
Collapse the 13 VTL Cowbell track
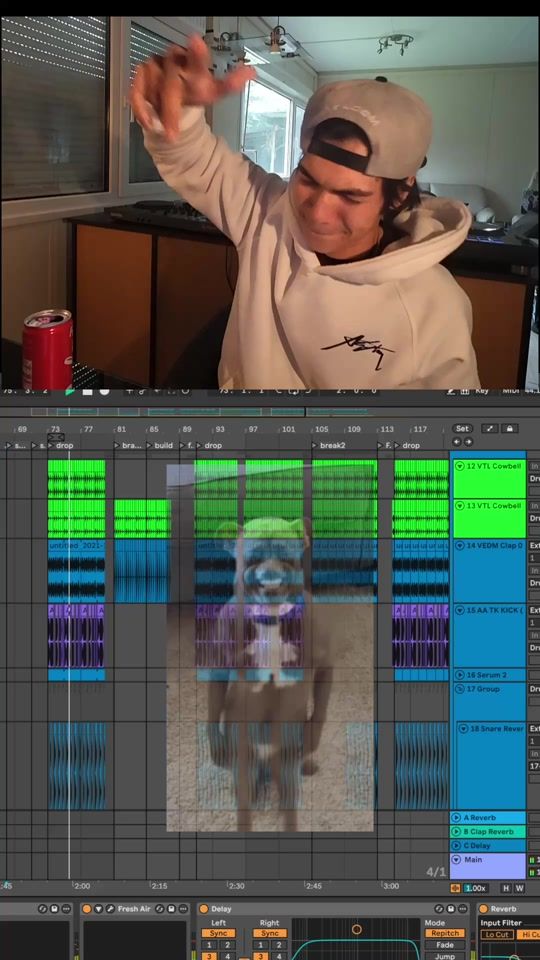click(460, 506)
